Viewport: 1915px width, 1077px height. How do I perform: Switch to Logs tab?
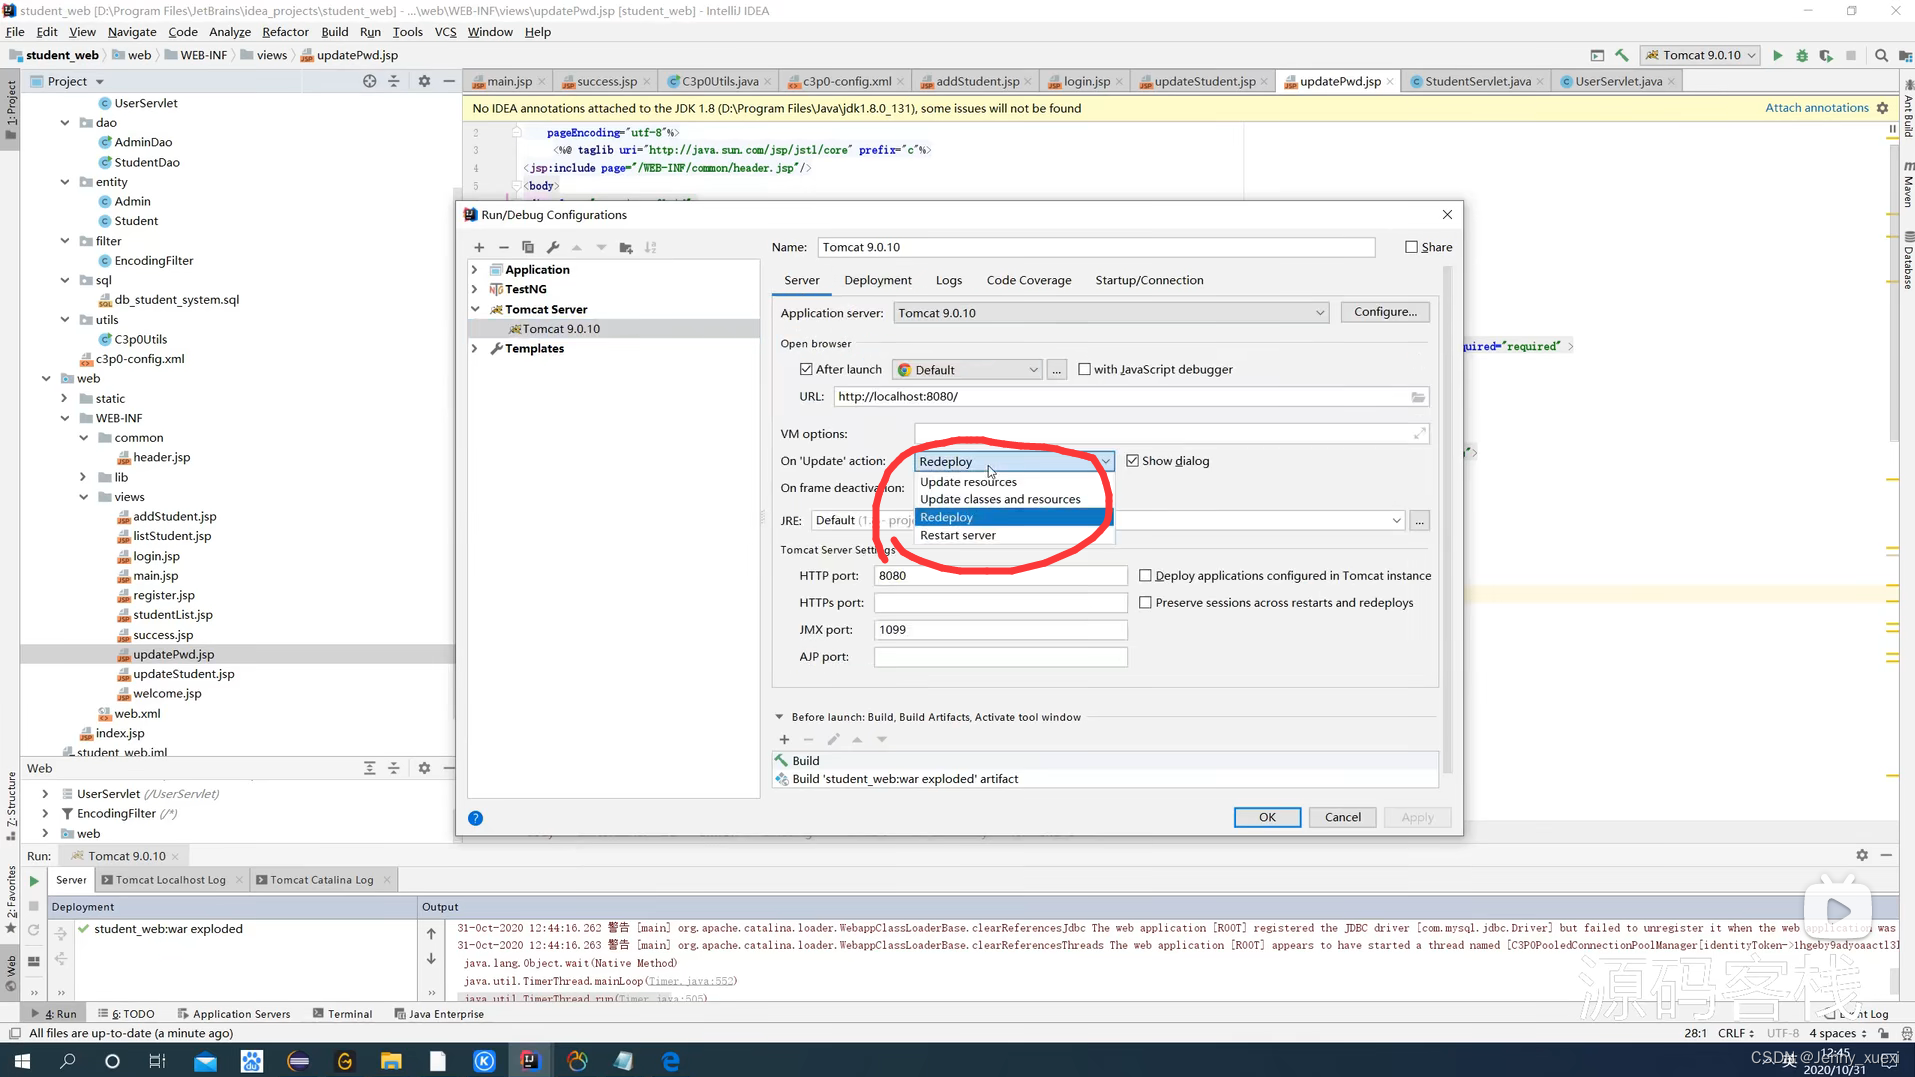click(948, 280)
